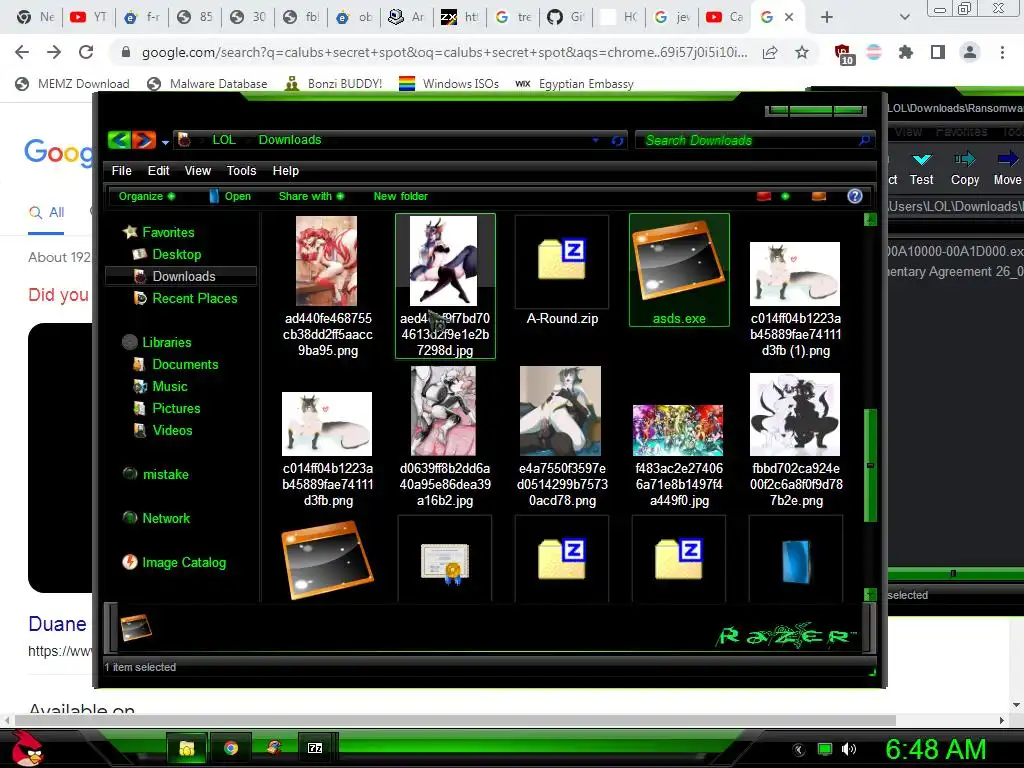This screenshot has width=1024, height=768.
Task: Click Copy in background 7-Zip window
Action: (x=965, y=168)
